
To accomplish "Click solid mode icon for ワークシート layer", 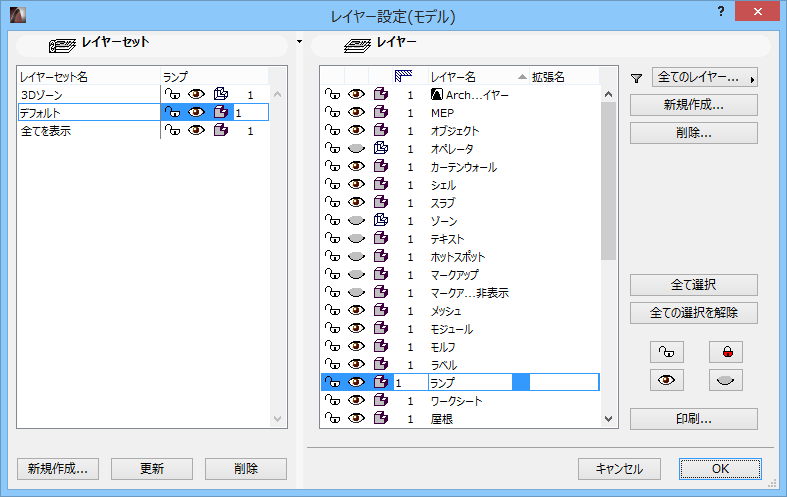I will coord(381,401).
